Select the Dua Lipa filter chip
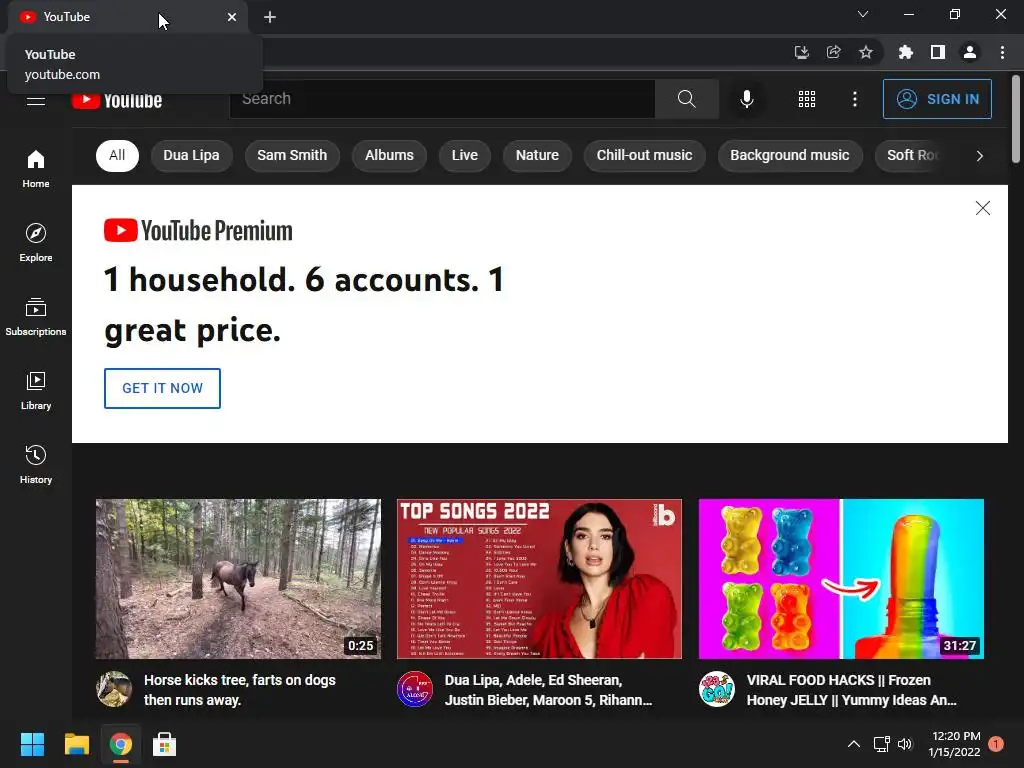 [x=191, y=155]
